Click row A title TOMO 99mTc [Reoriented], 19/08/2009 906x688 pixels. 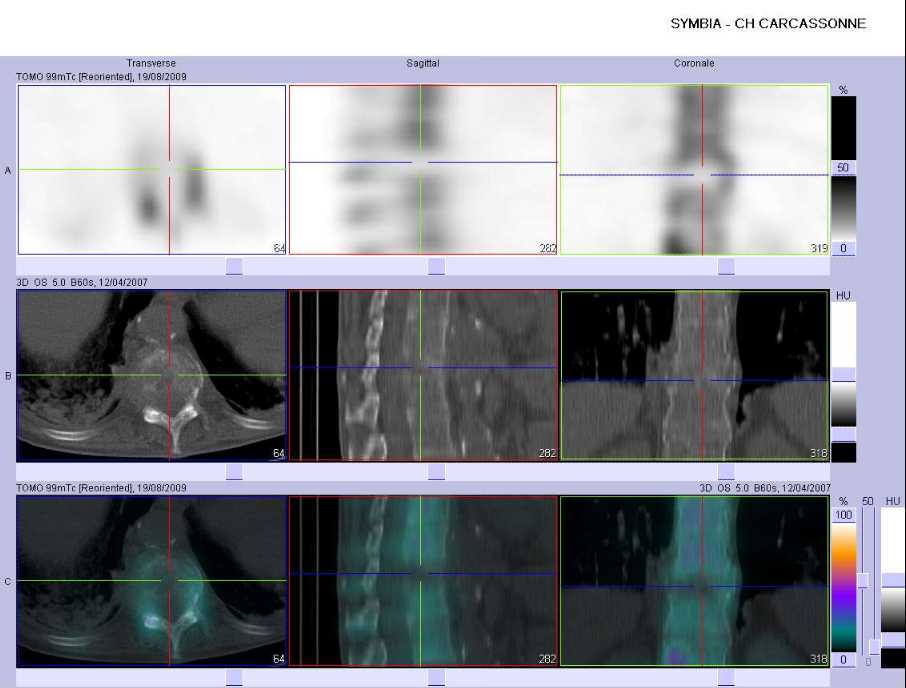click(101, 76)
